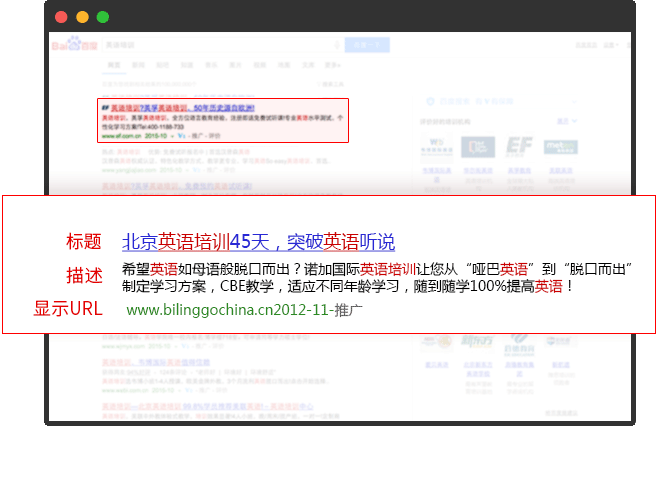
Task: Click the 推广 label after the URL
Action: (x=348, y=310)
